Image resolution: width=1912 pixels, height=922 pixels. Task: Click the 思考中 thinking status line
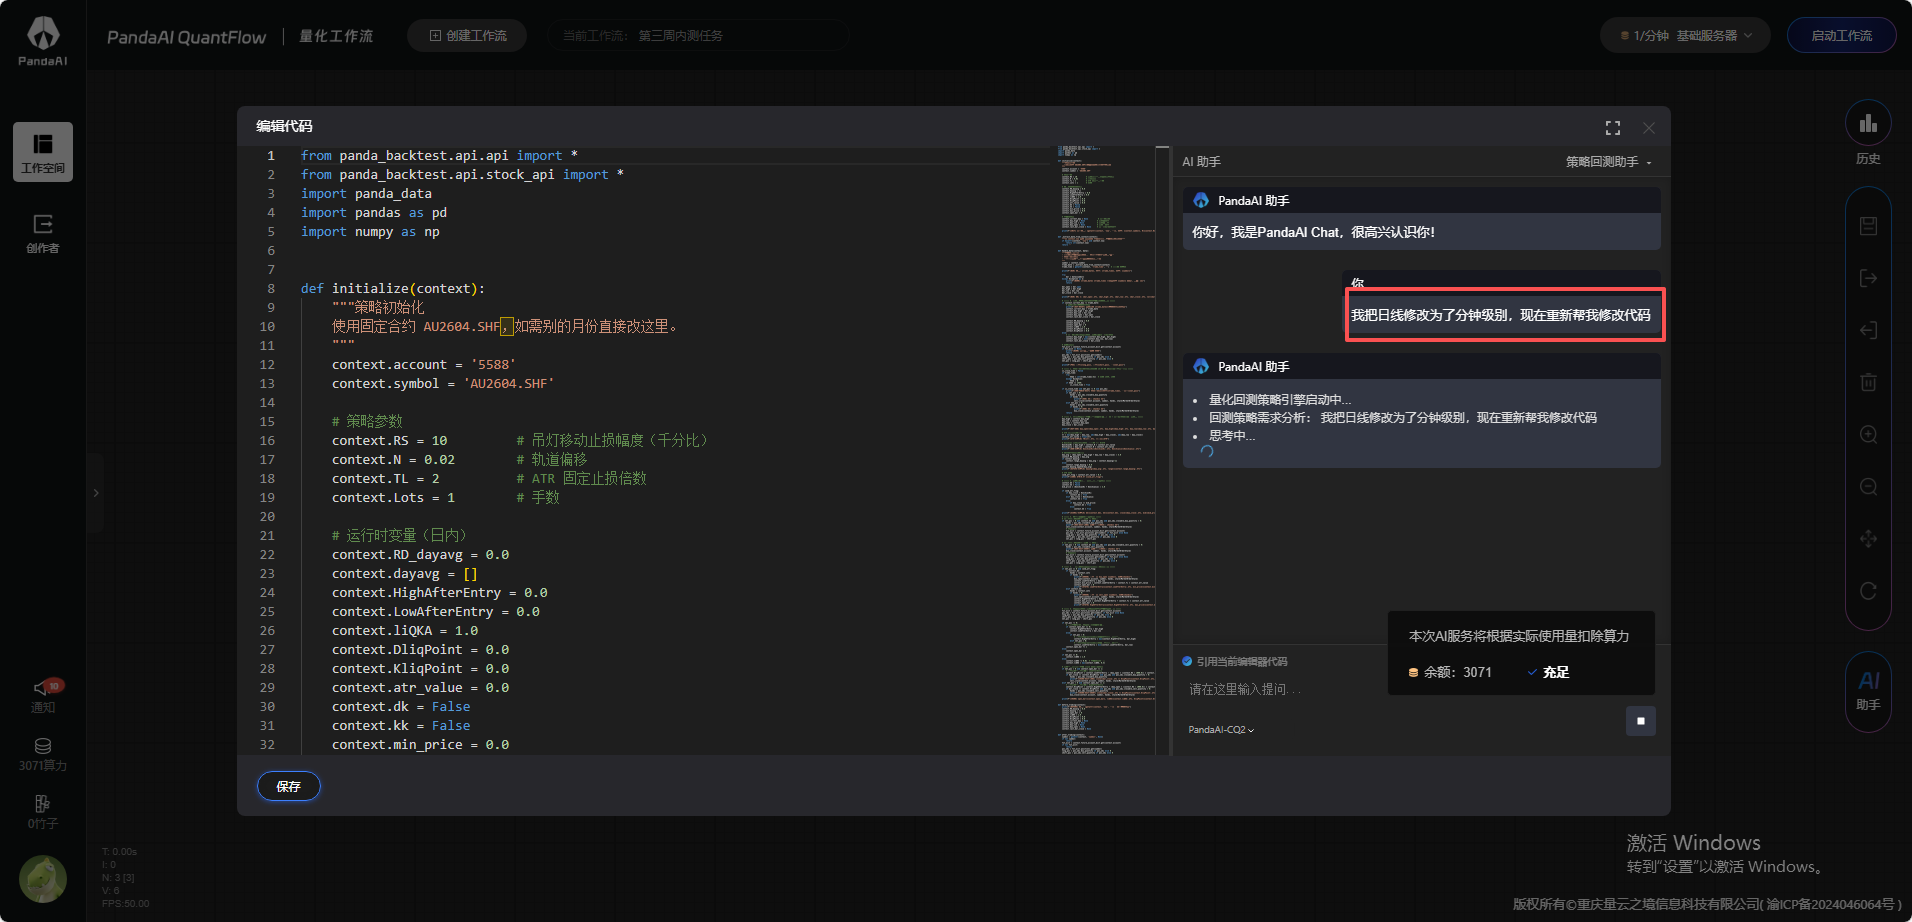tap(1232, 436)
